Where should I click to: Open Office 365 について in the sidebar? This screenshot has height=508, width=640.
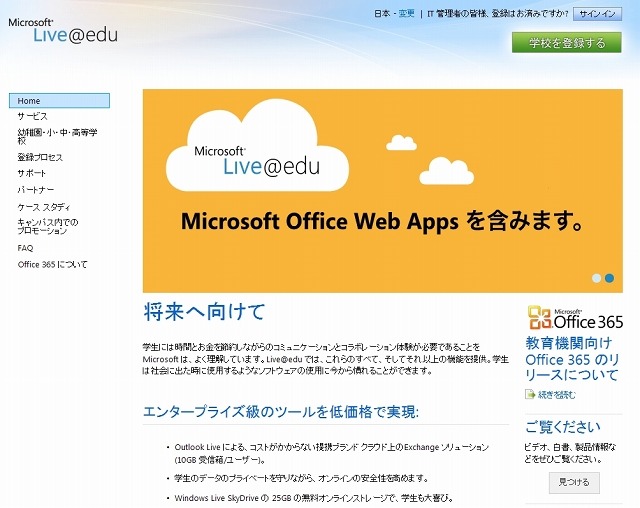52,264
